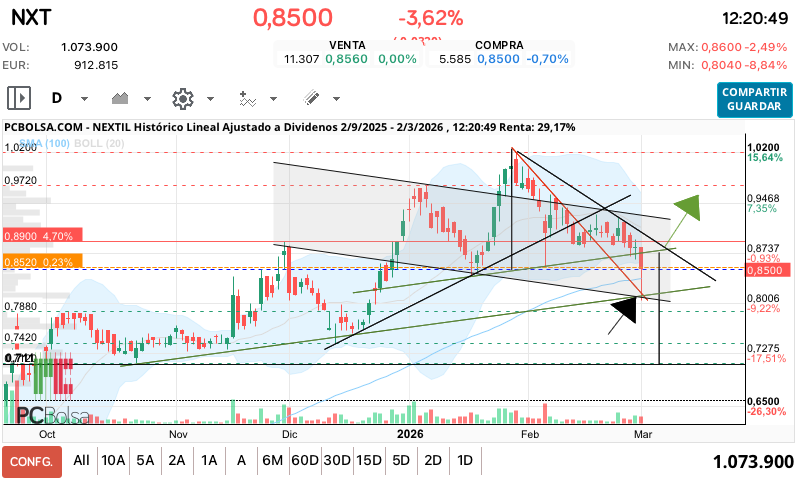Click the CONFG. button

pyautogui.click(x=31, y=461)
